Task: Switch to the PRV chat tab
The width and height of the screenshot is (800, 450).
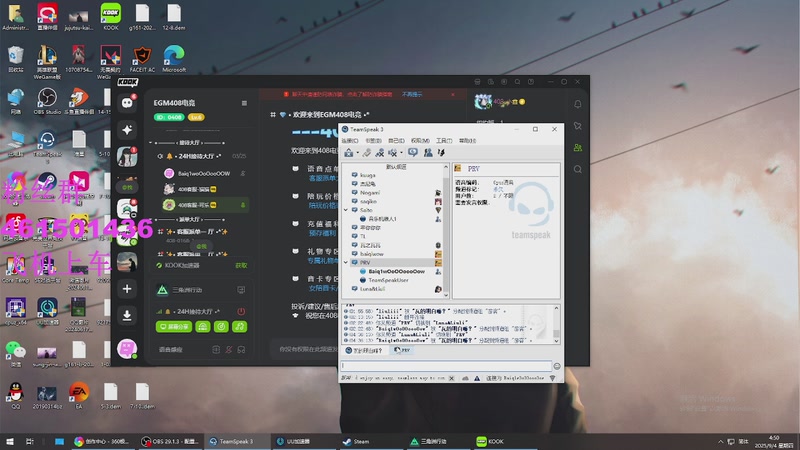Action: point(402,350)
